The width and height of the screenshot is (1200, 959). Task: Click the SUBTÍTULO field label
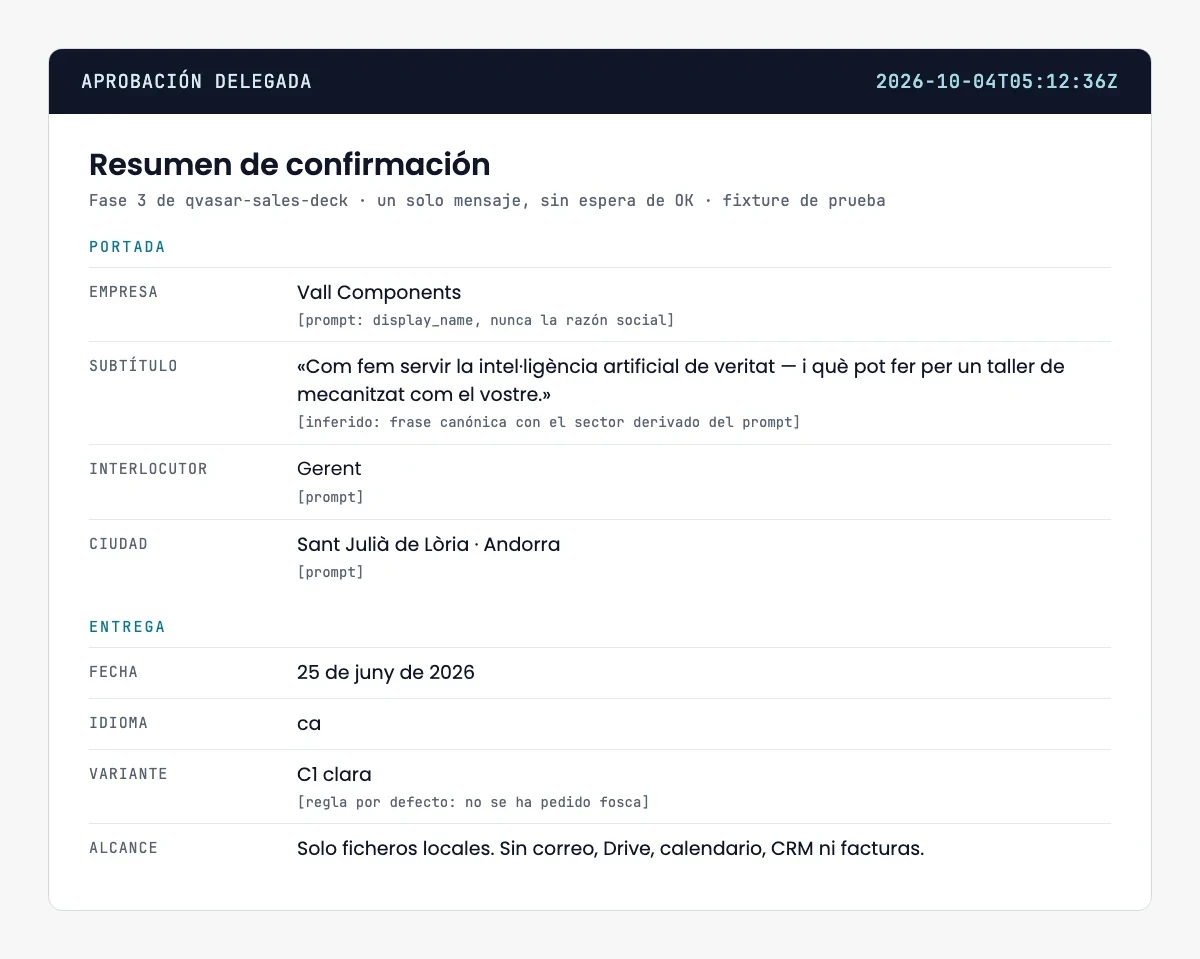coord(133,367)
